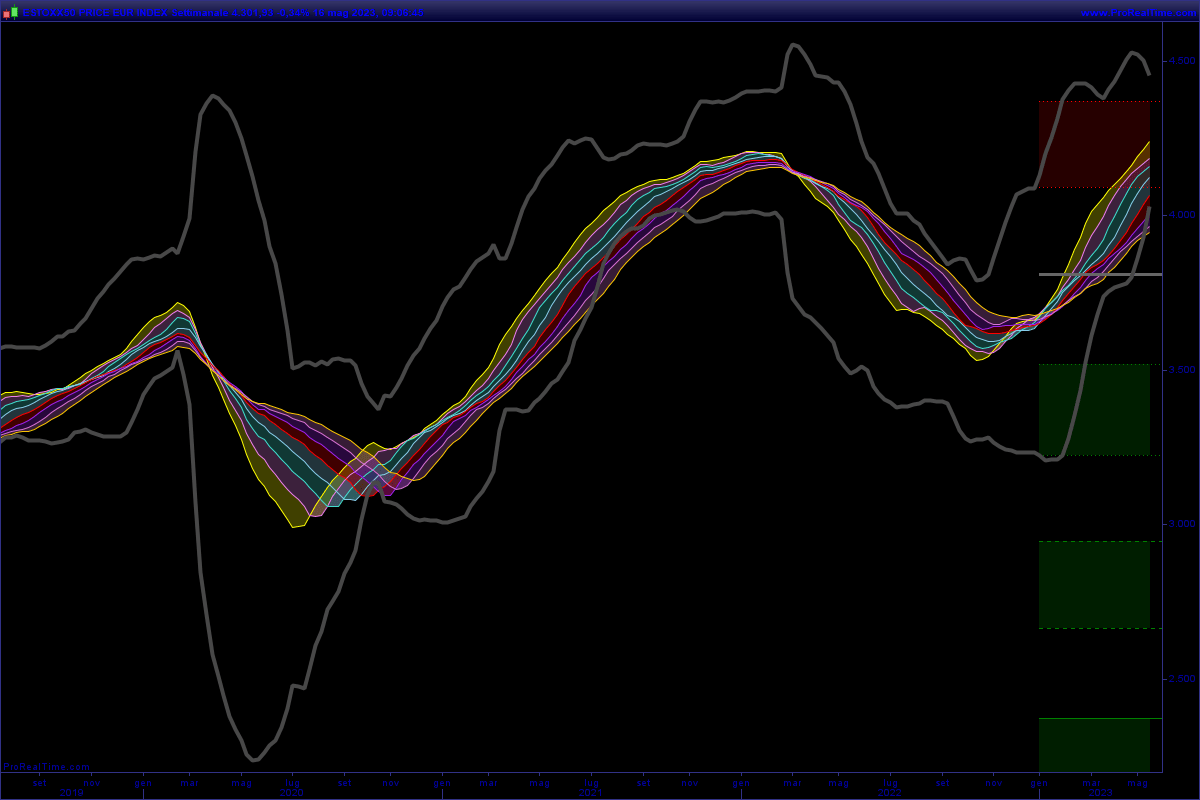This screenshot has height=800, width=1200.
Task: Click the 4.500 price axis label
Action: tap(1182, 60)
